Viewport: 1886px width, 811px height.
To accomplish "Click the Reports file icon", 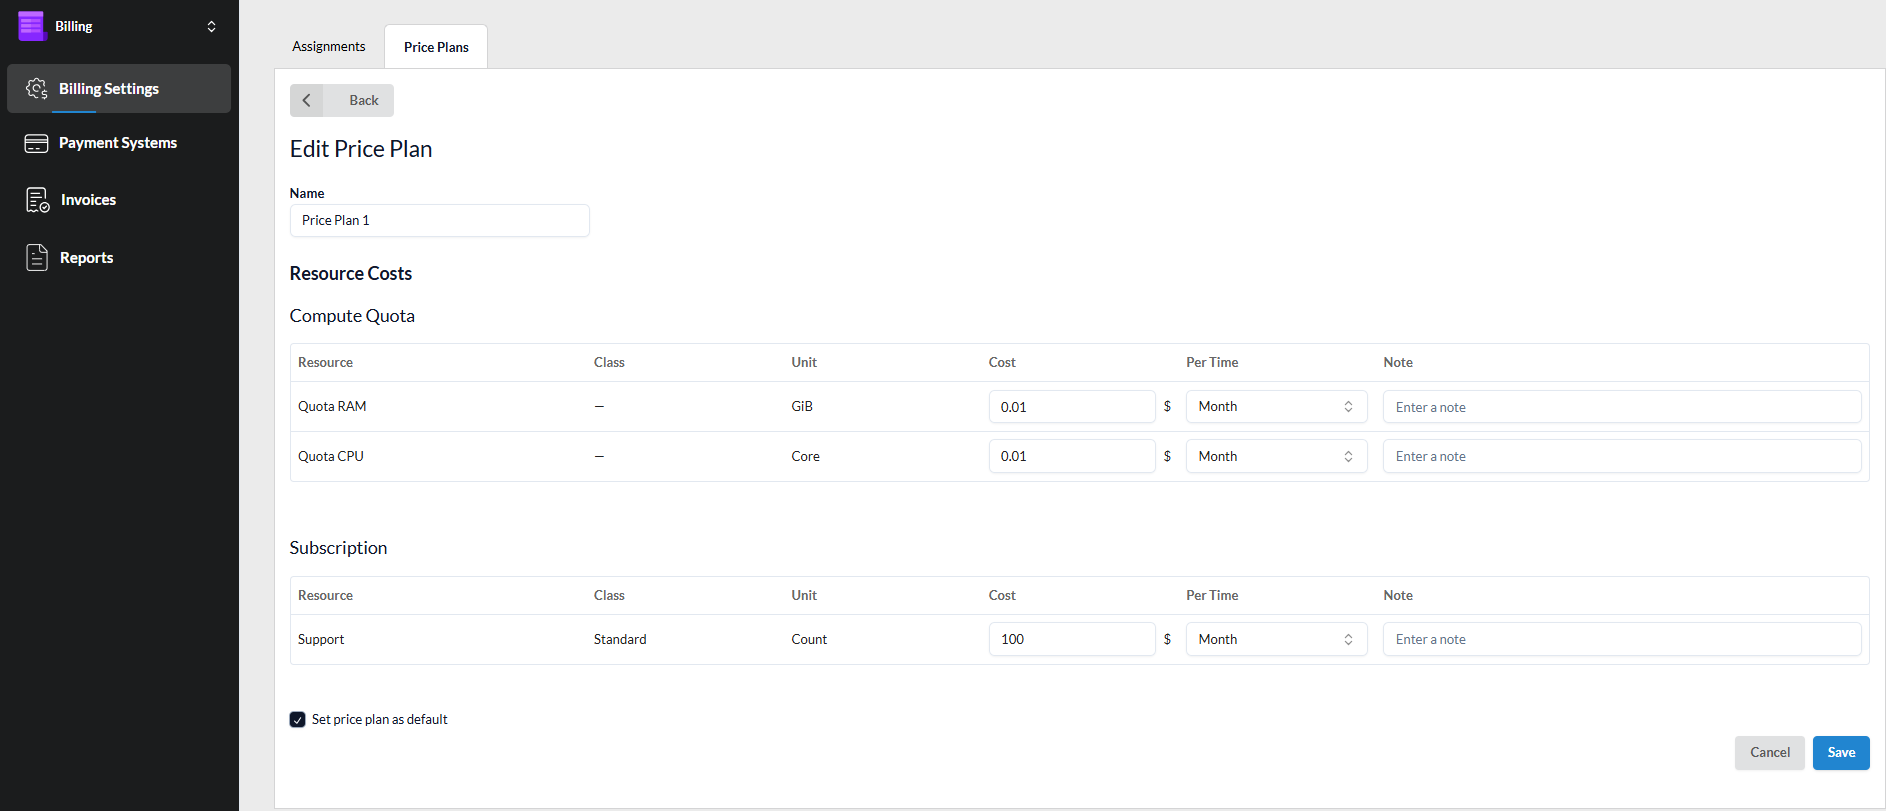I will (x=37, y=258).
